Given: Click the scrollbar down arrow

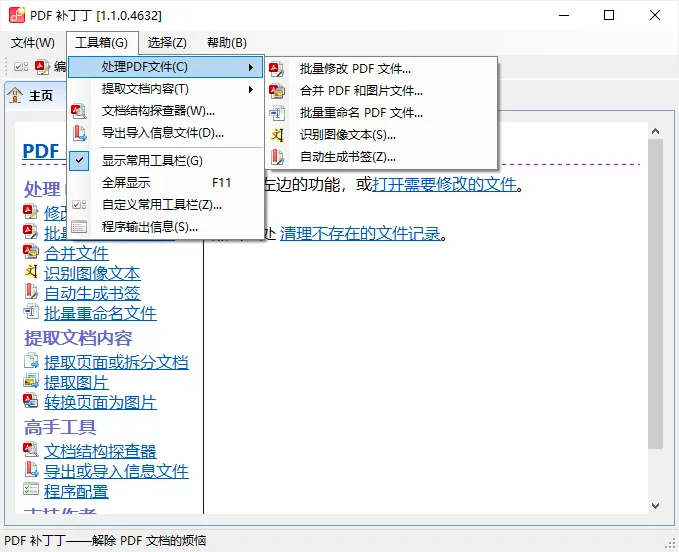Looking at the screenshot, I should click(x=656, y=505).
